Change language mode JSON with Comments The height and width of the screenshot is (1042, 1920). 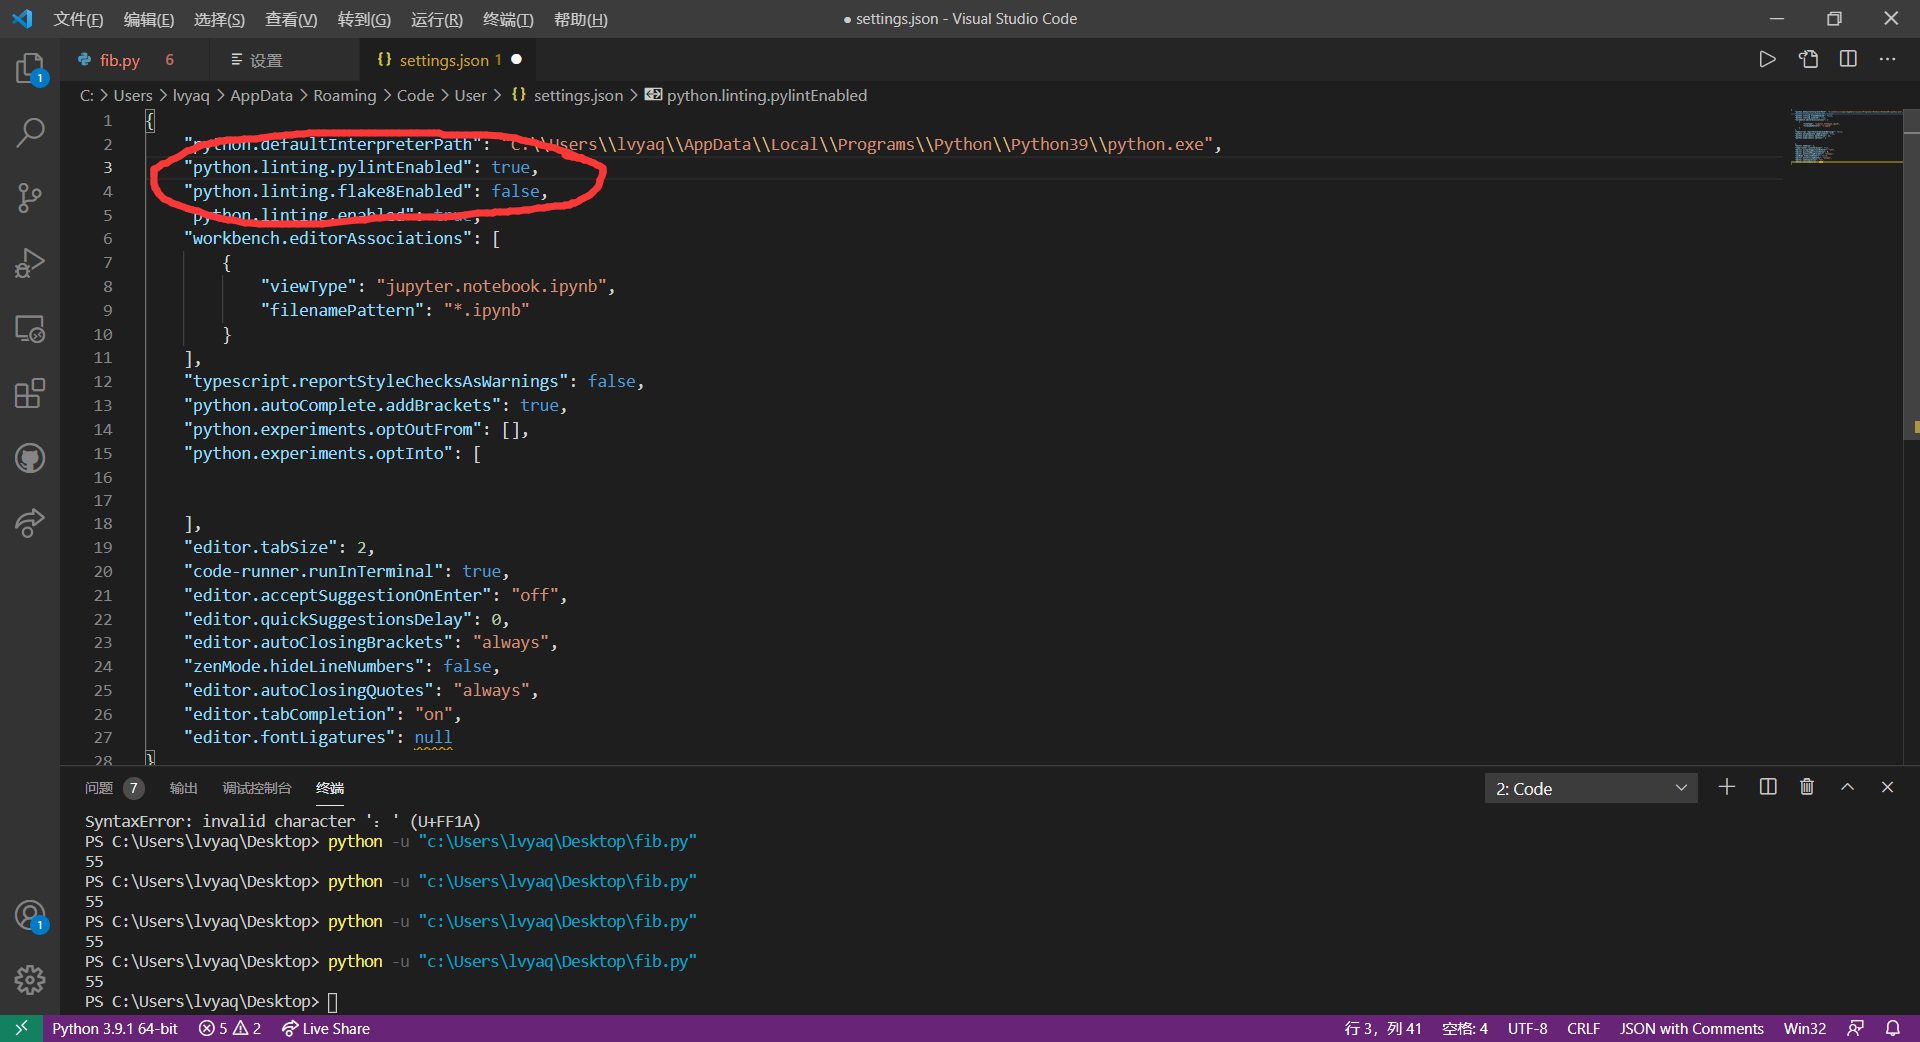tap(1691, 1028)
